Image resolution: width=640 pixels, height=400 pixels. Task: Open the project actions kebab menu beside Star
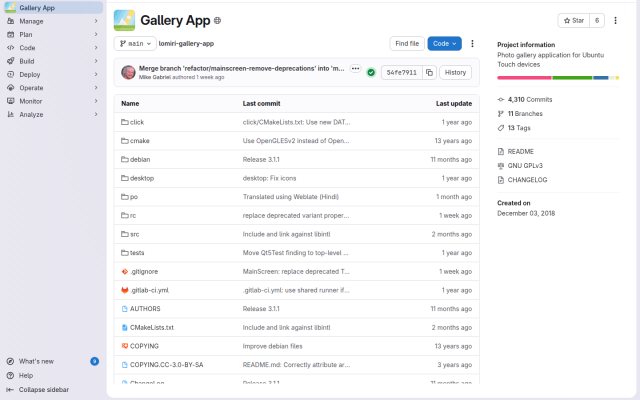[x=615, y=20]
